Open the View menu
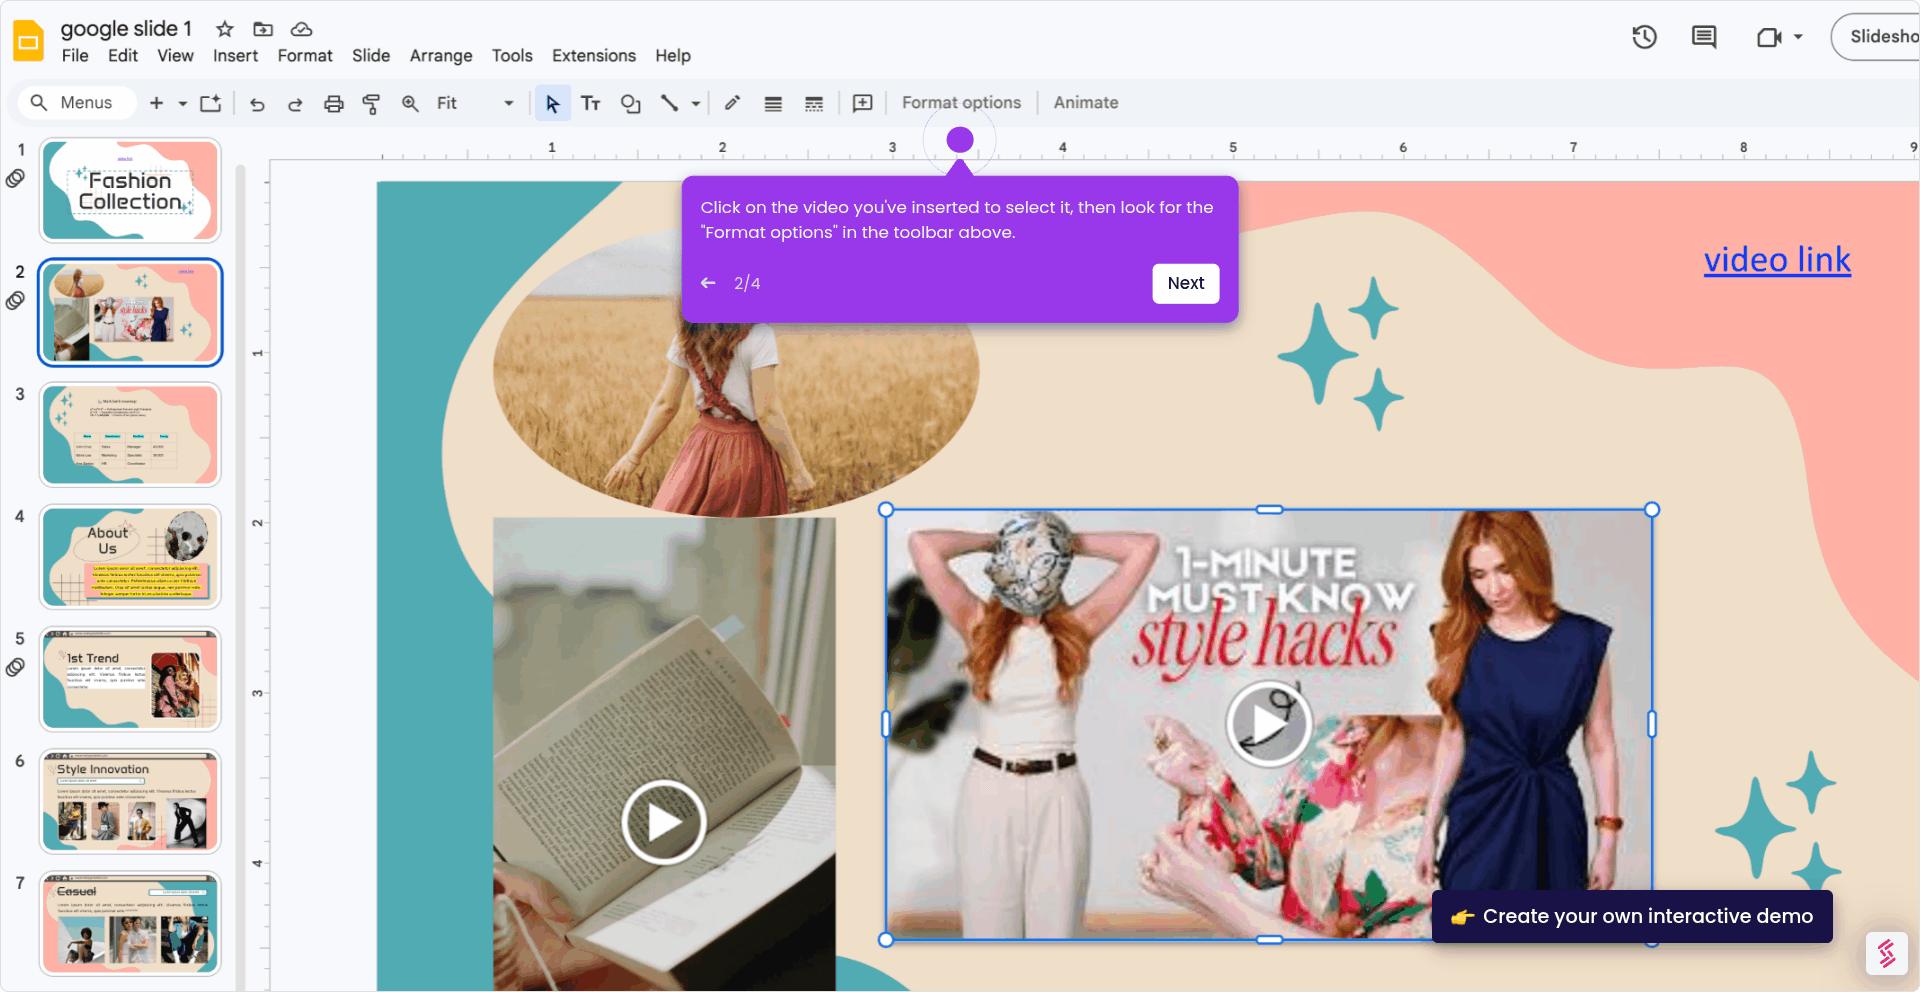 tap(175, 56)
